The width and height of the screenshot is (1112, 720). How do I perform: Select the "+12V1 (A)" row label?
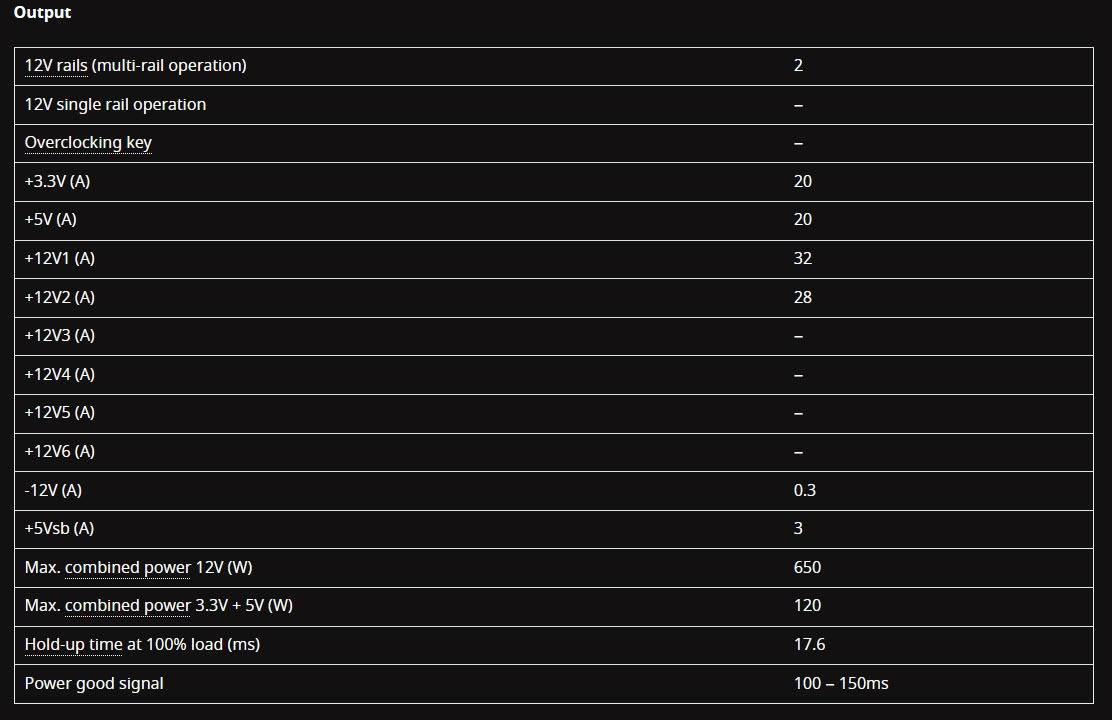tap(60, 259)
